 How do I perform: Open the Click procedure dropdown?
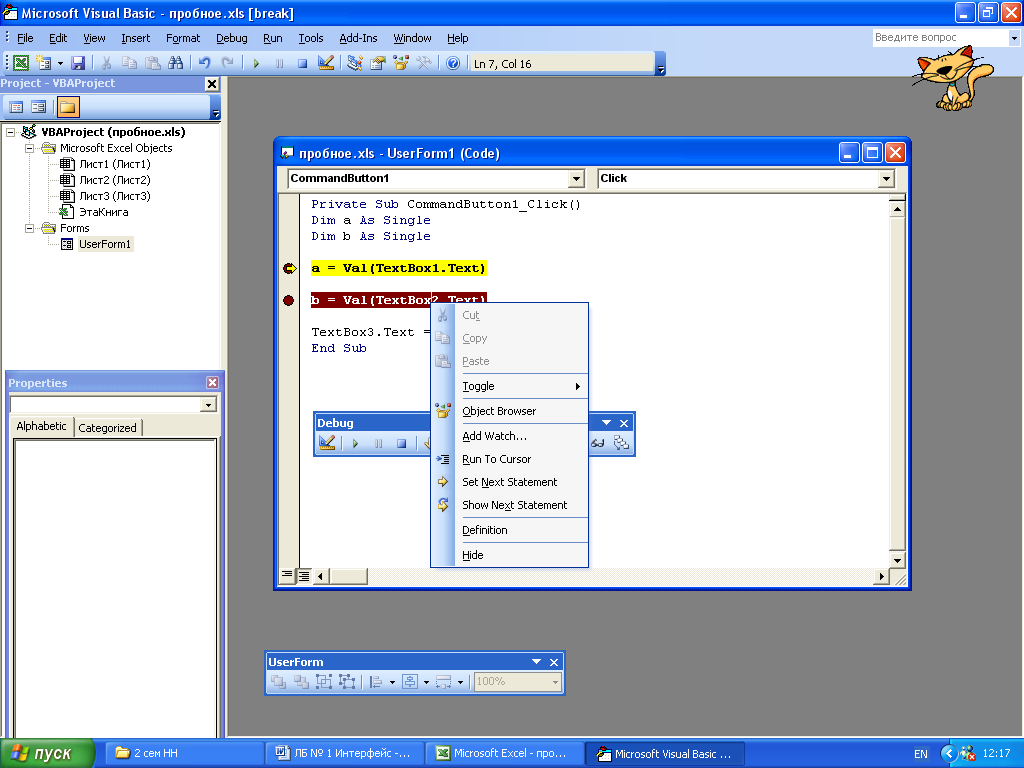(x=886, y=179)
